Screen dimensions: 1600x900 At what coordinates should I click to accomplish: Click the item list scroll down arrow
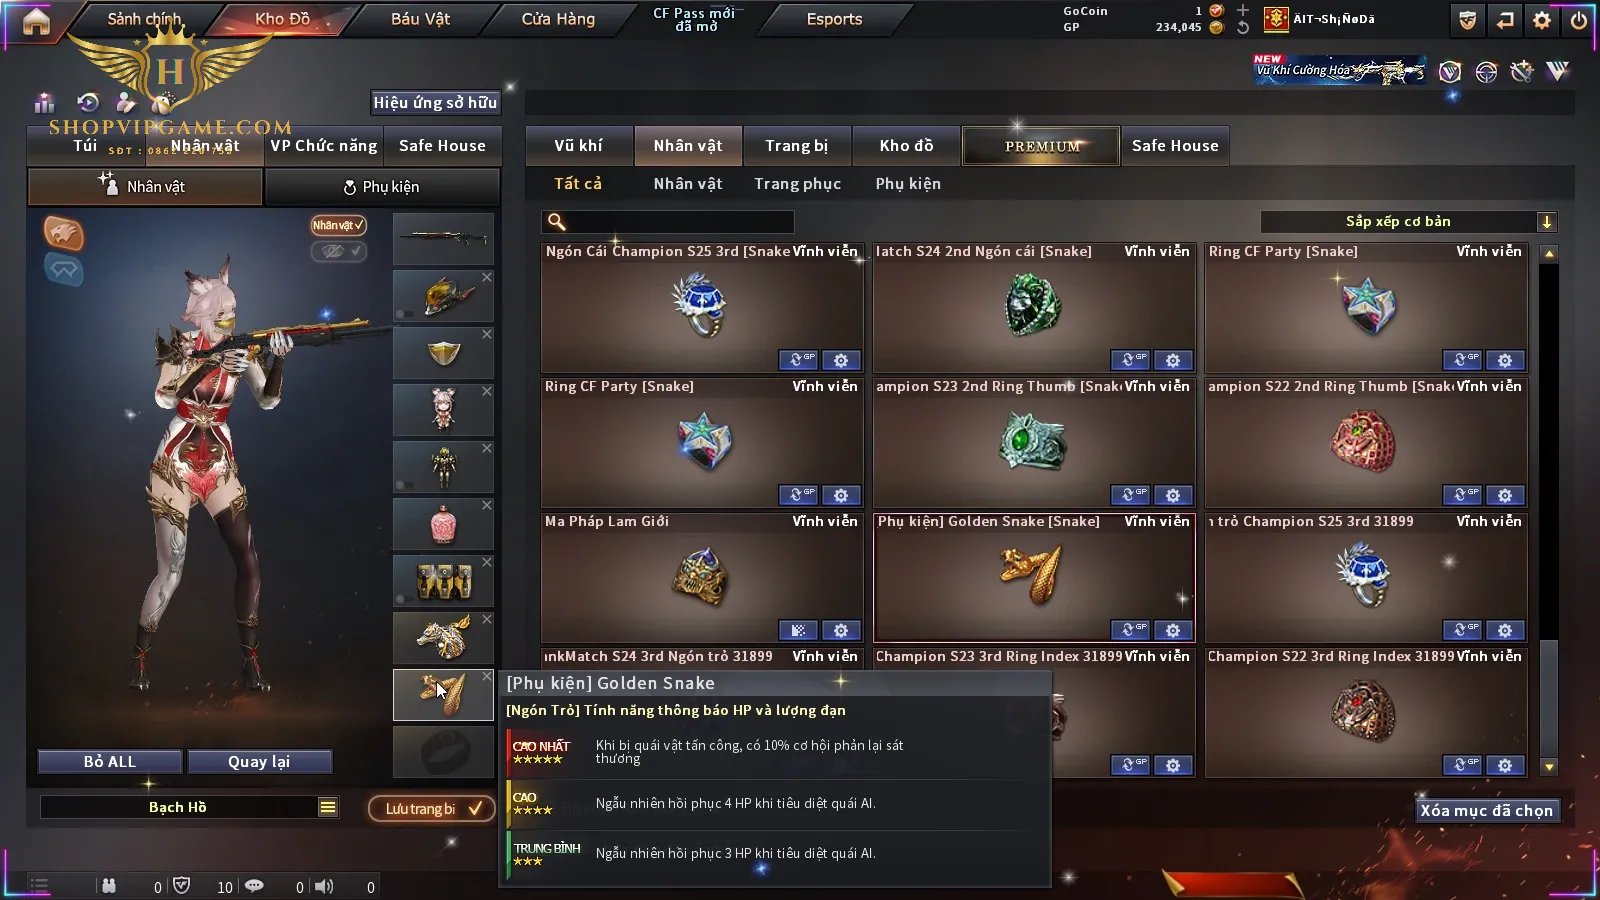1549,767
